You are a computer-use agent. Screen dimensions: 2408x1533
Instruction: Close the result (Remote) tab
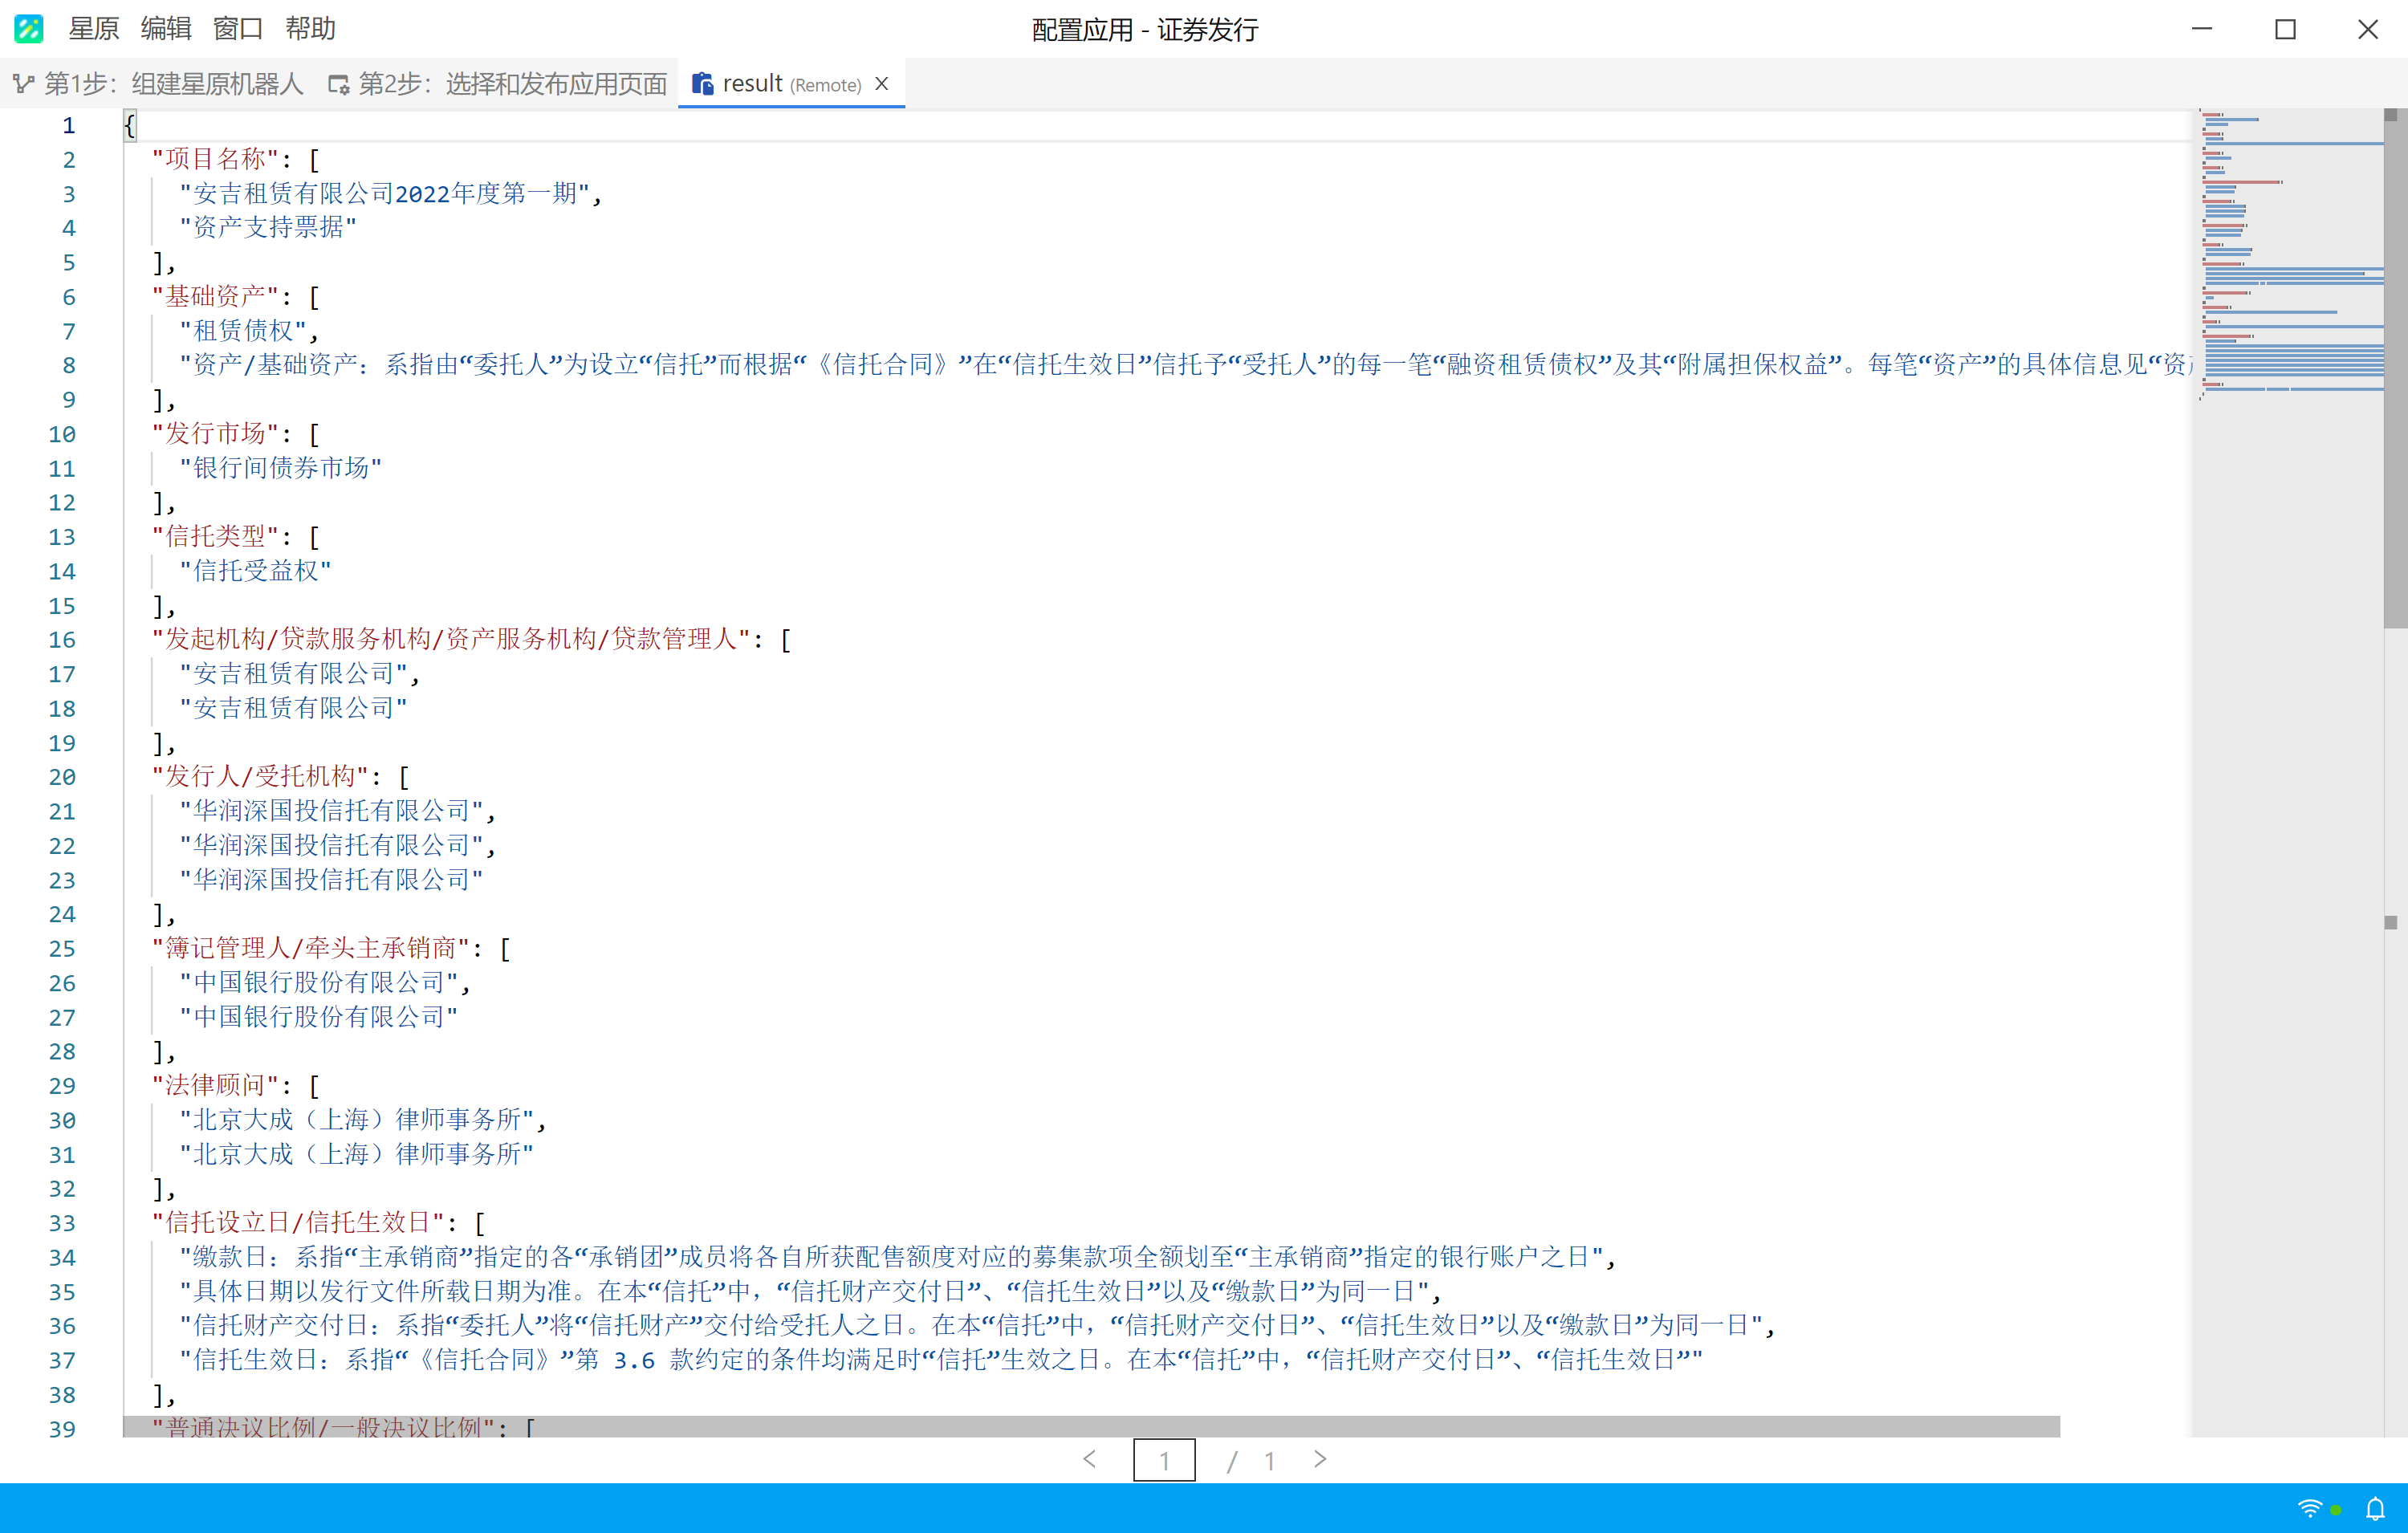882,84
